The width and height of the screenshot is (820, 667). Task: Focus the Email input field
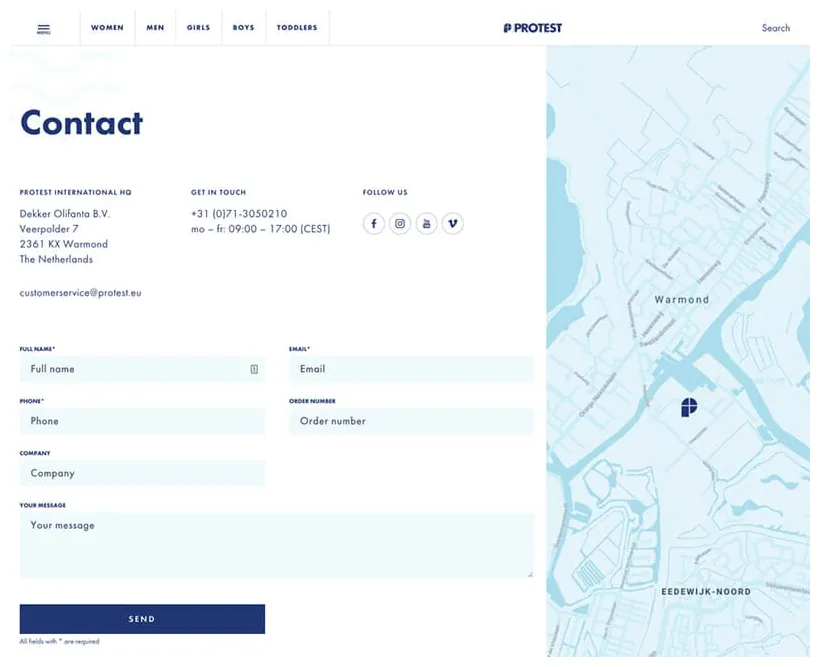pos(411,369)
